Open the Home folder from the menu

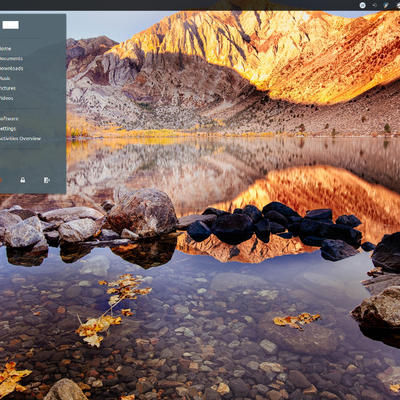click(x=6, y=49)
